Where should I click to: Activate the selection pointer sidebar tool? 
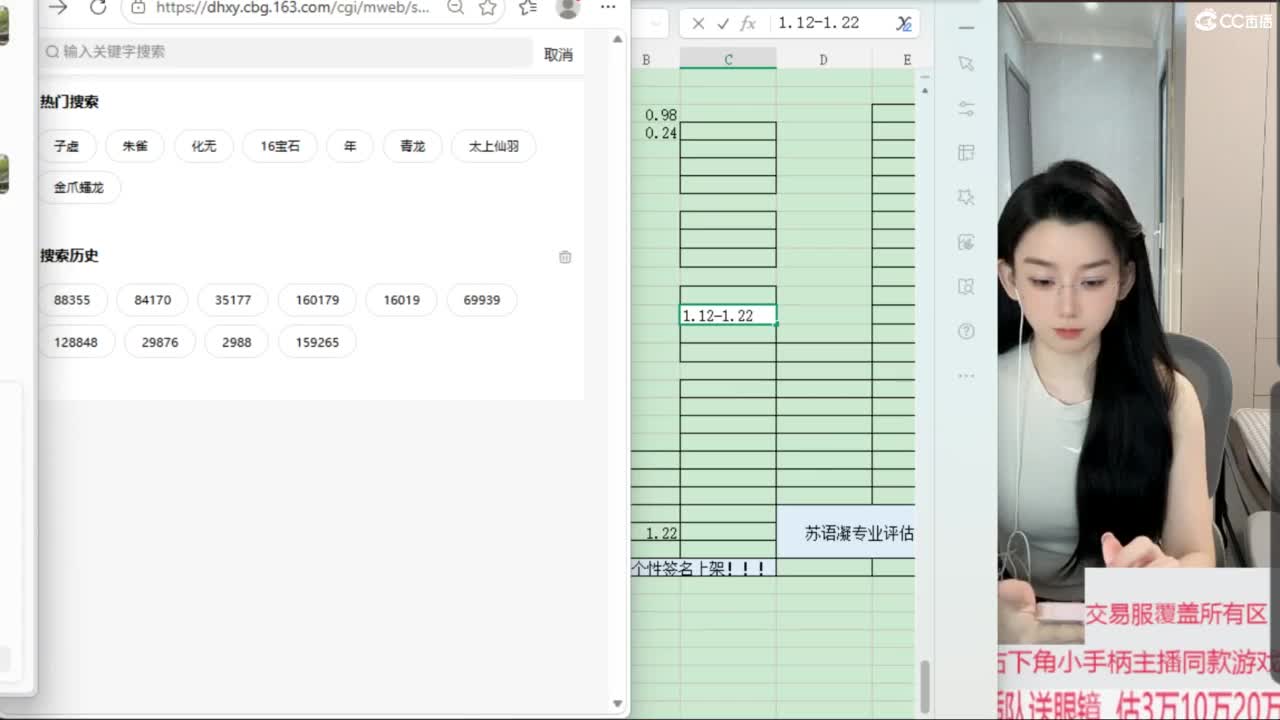[965, 63]
